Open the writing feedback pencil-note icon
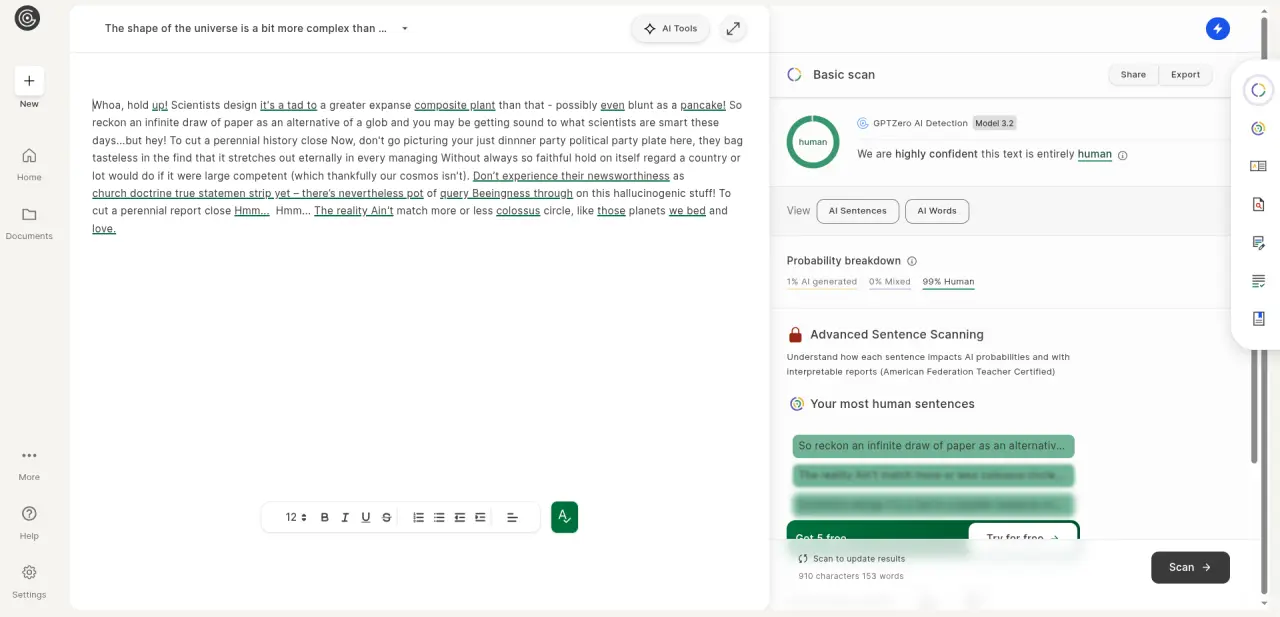The width and height of the screenshot is (1280, 617). (1258, 242)
